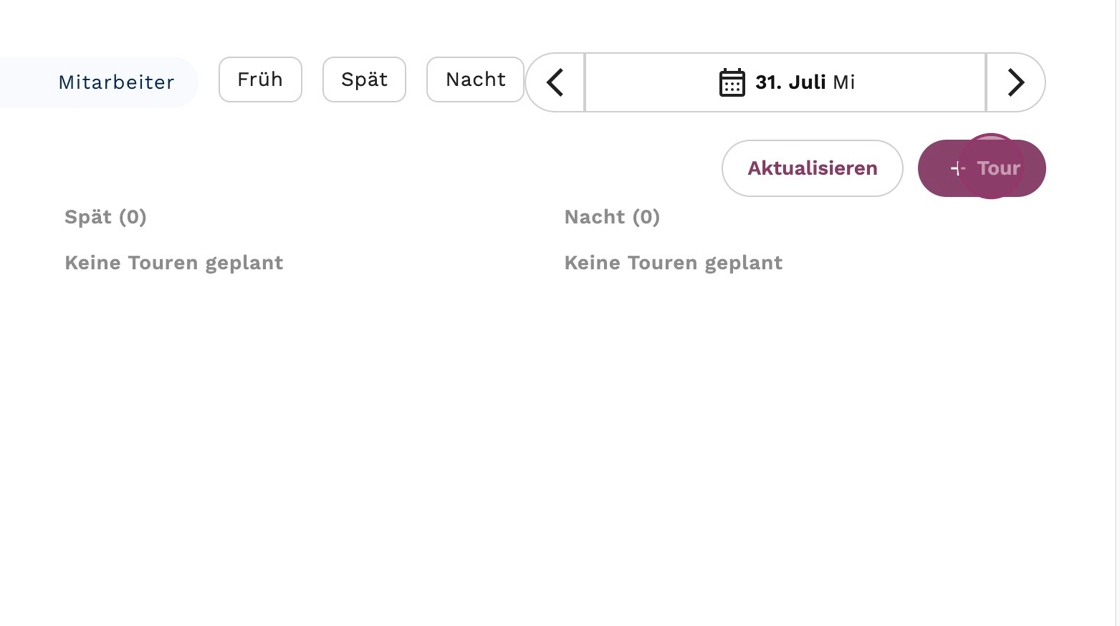
Task: Go to the next day with right chevron
Action: [1015, 82]
